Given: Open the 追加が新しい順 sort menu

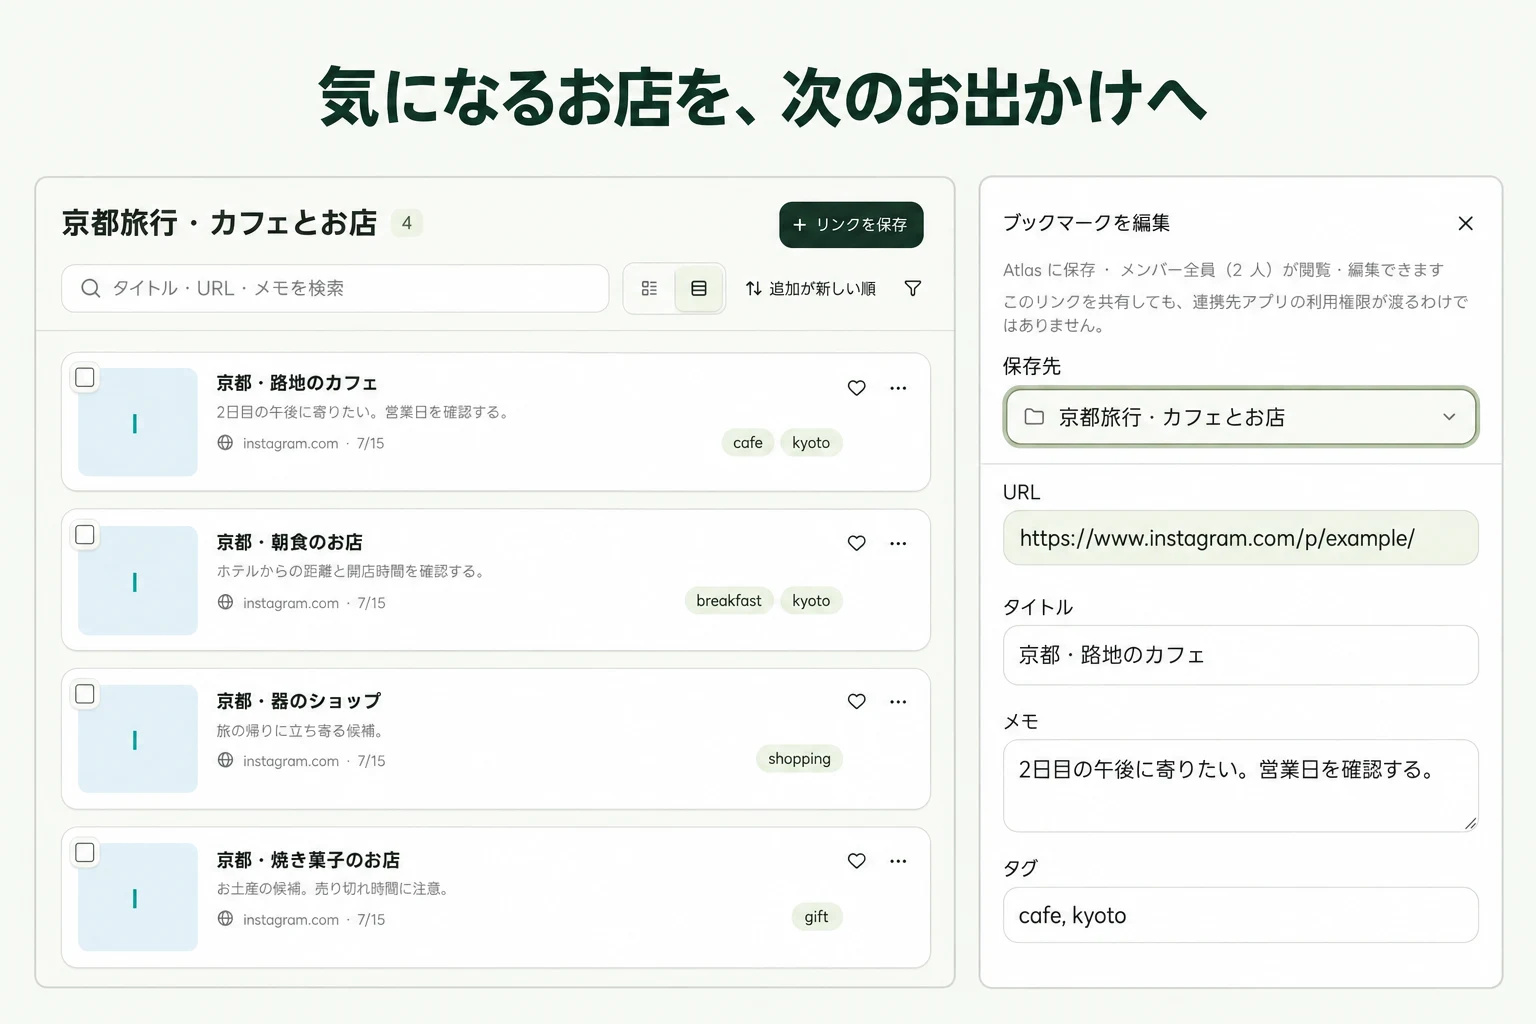Looking at the screenshot, I should click(x=811, y=288).
